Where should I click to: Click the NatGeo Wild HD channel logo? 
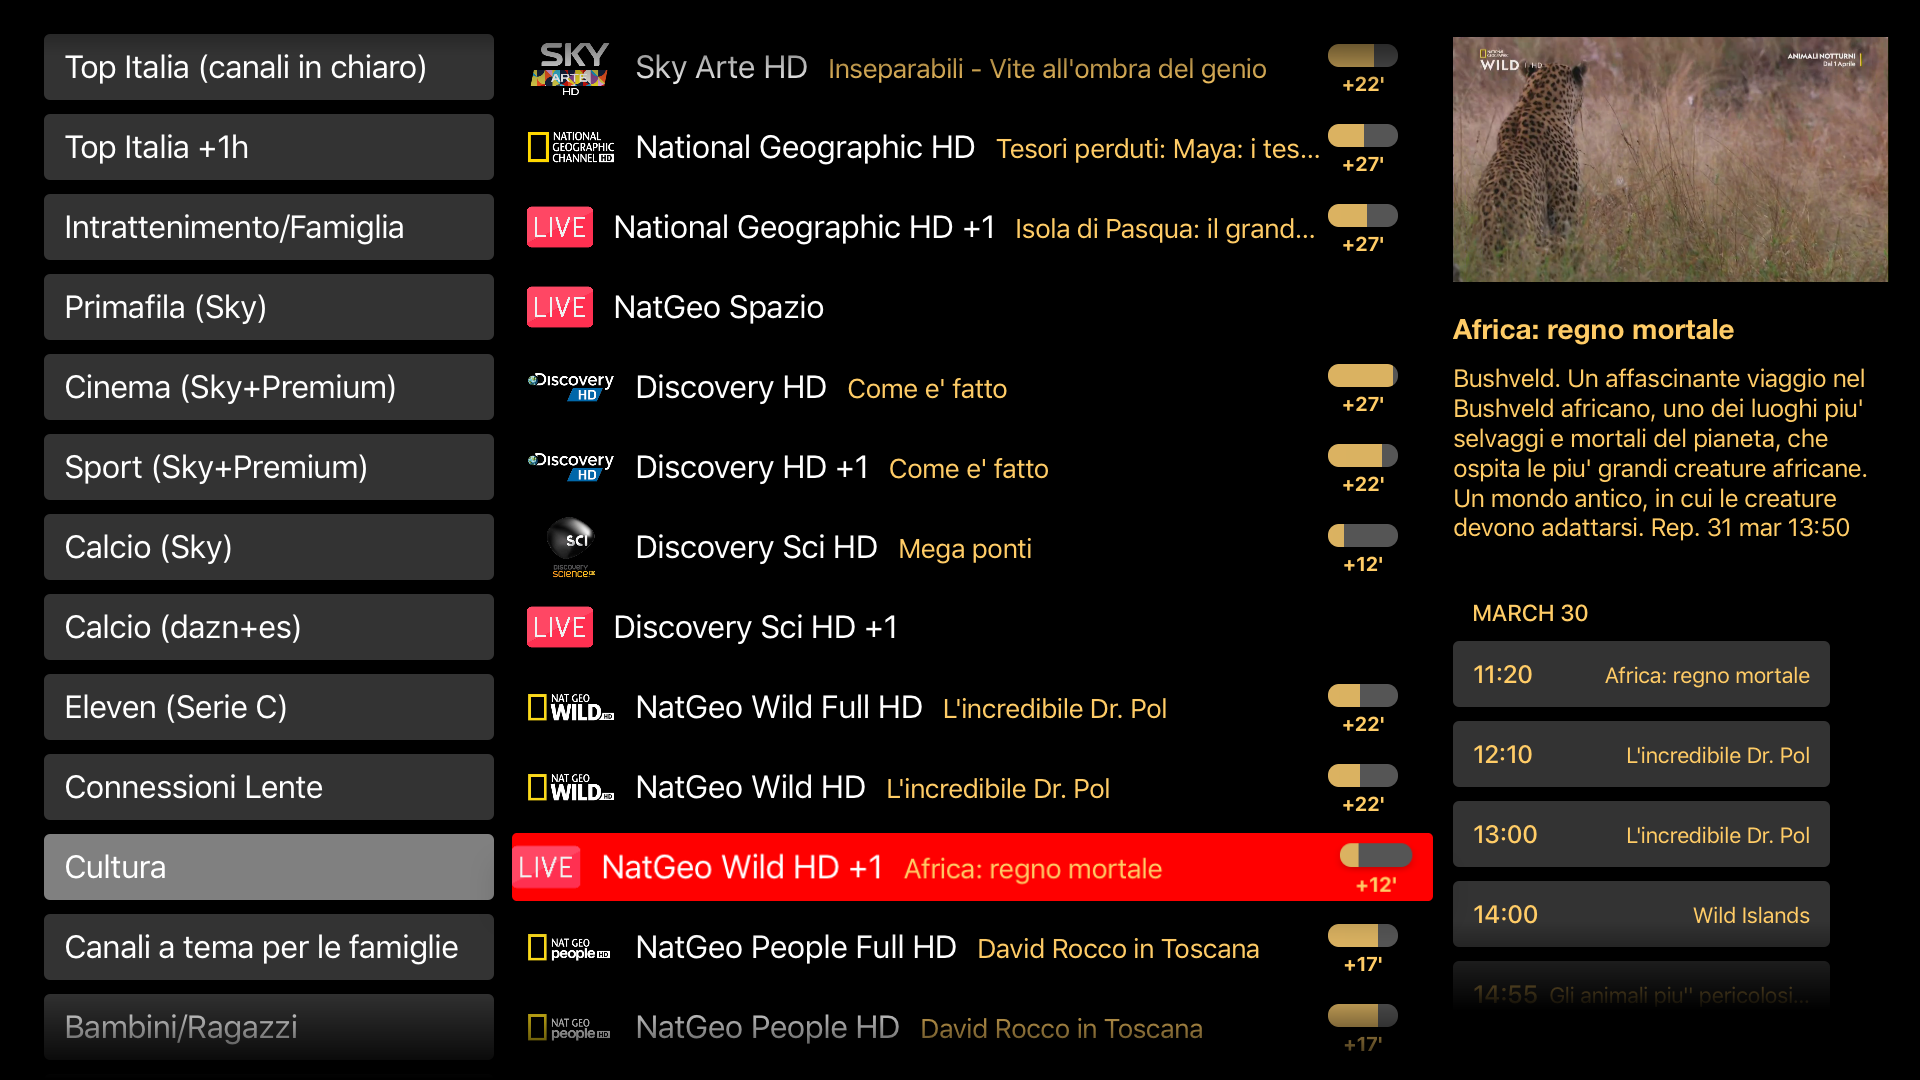(571, 787)
